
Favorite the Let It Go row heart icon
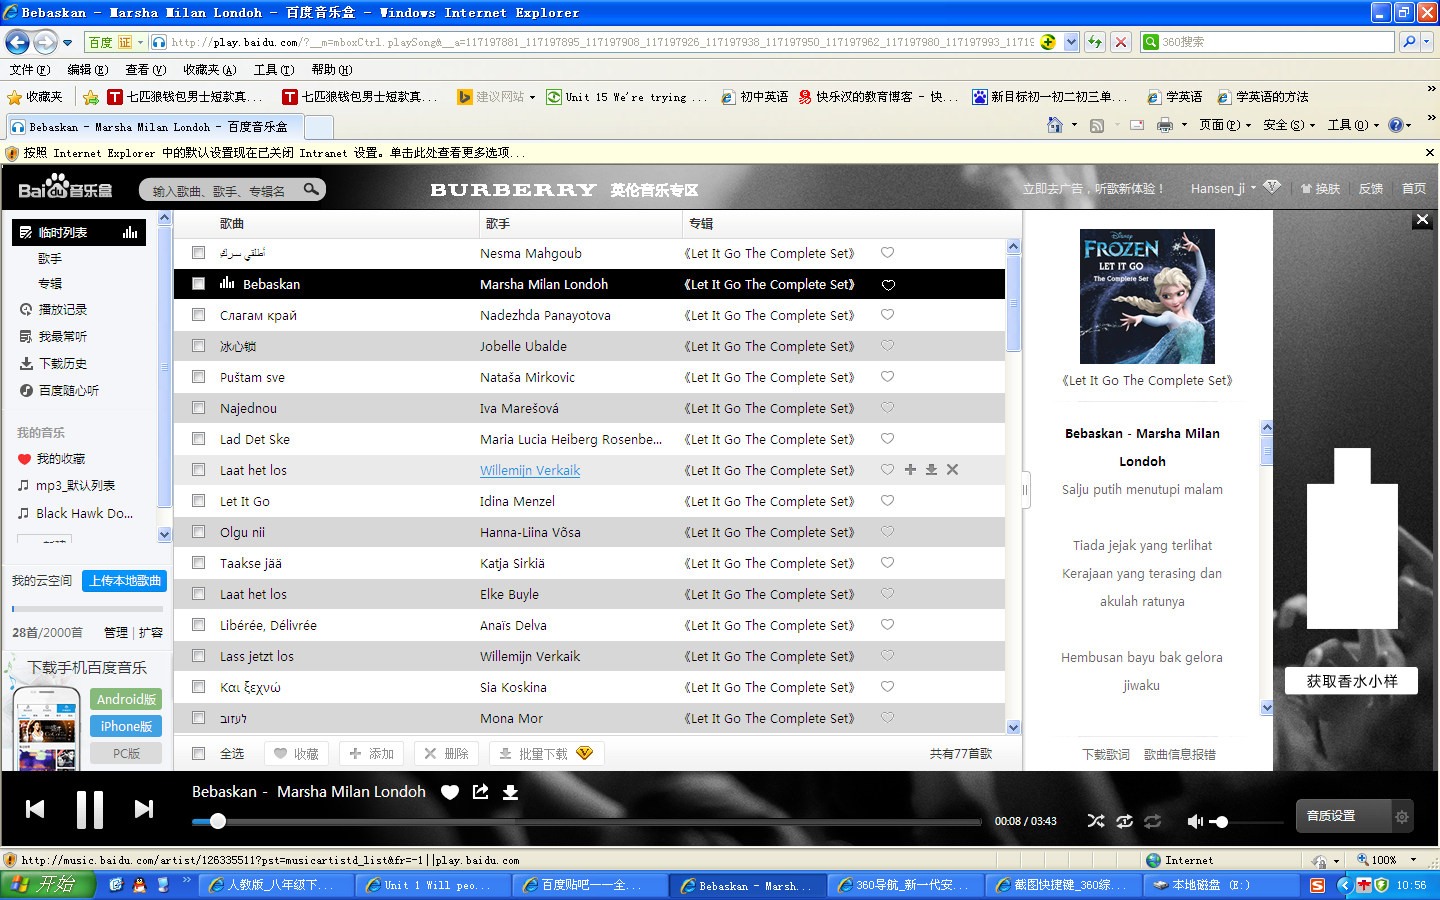887,501
